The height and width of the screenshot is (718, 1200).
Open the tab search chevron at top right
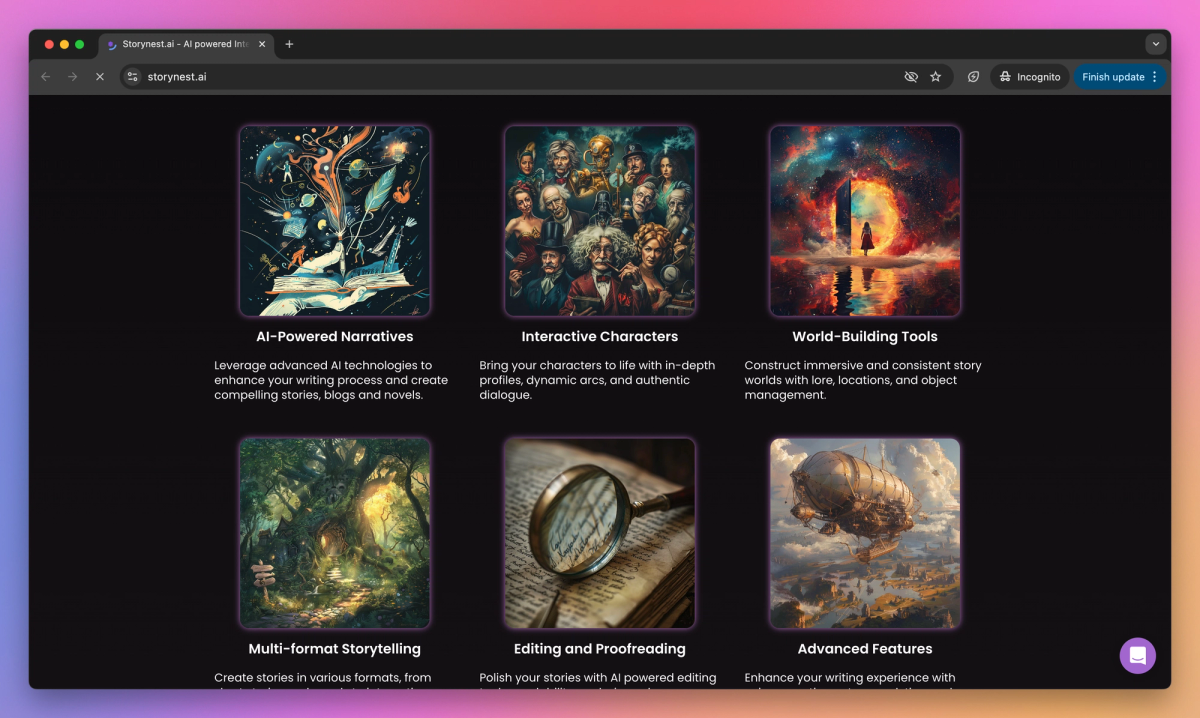(x=1155, y=44)
